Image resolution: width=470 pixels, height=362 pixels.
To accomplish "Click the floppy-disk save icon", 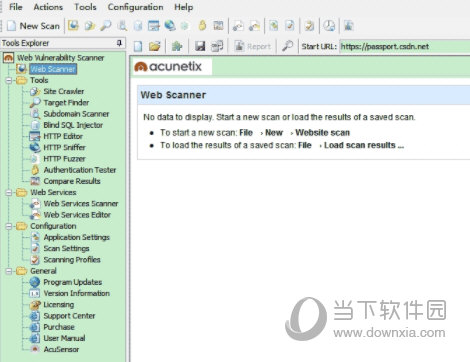I will click(x=200, y=46).
